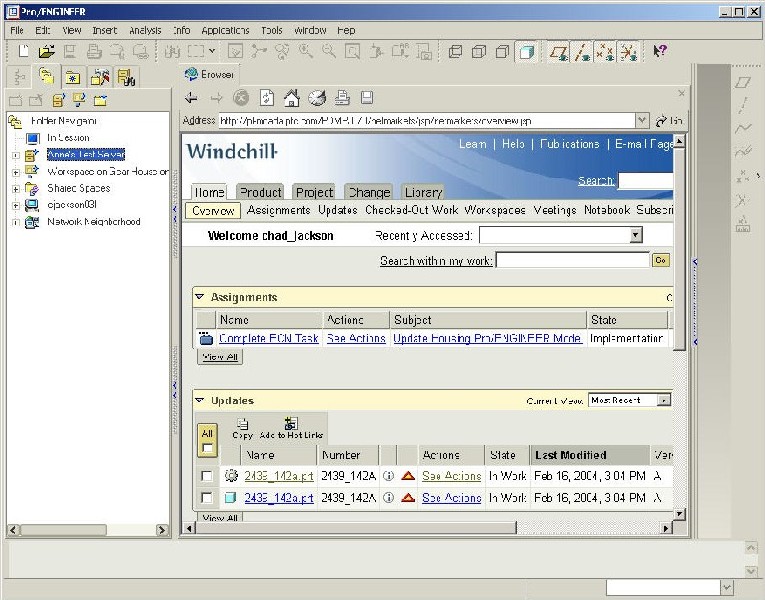The width and height of the screenshot is (765, 600).
Task: Click View All under Assignments
Action: [220, 357]
